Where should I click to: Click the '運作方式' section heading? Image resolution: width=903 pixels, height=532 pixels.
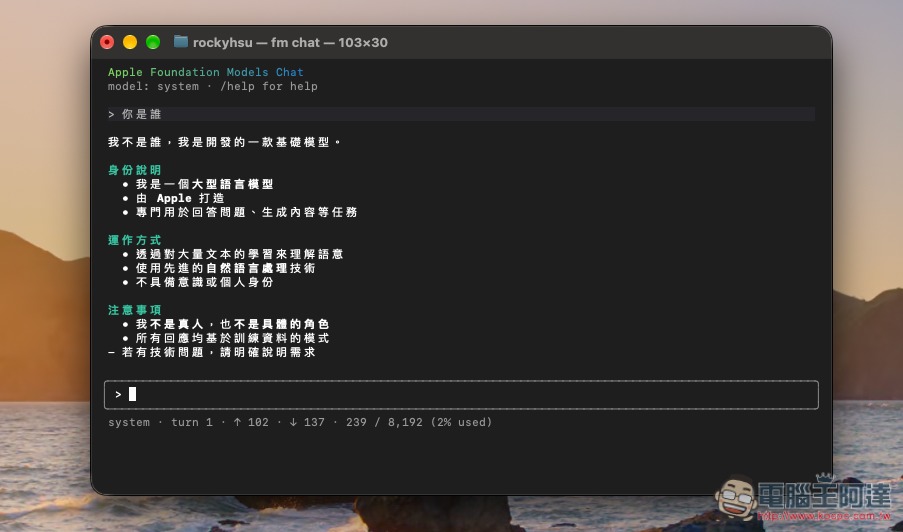135,240
